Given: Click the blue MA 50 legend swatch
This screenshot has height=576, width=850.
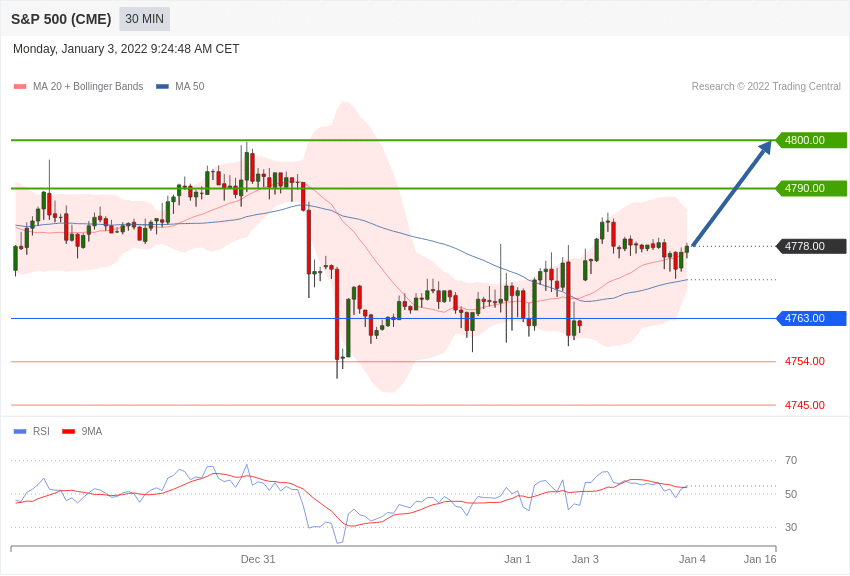Looking at the screenshot, I should pyautogui.click(x=162, y=87).
